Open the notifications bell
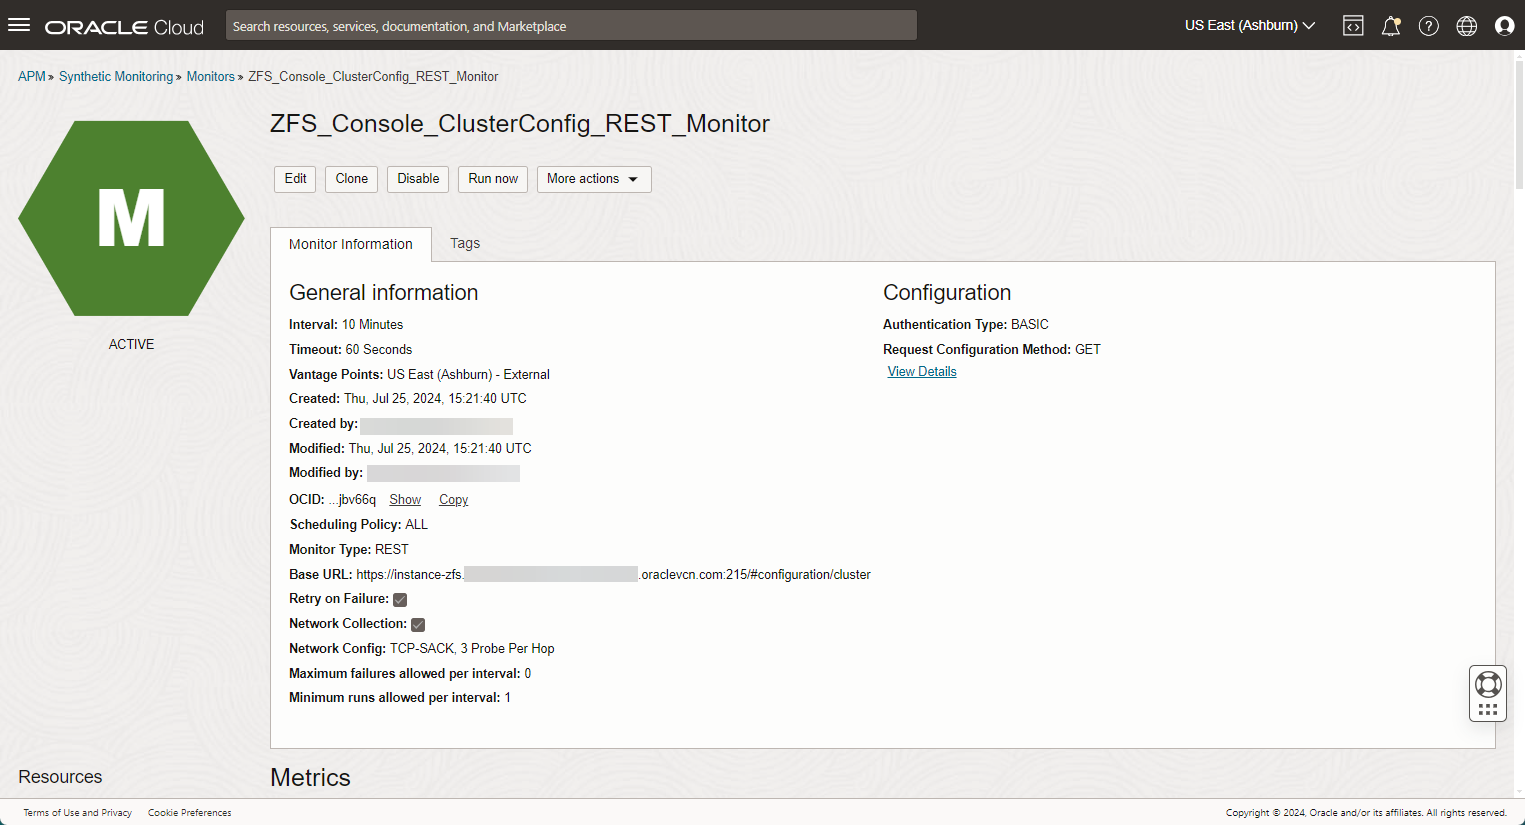Viewport: 1525px width, 825px height. [1390, 25]
